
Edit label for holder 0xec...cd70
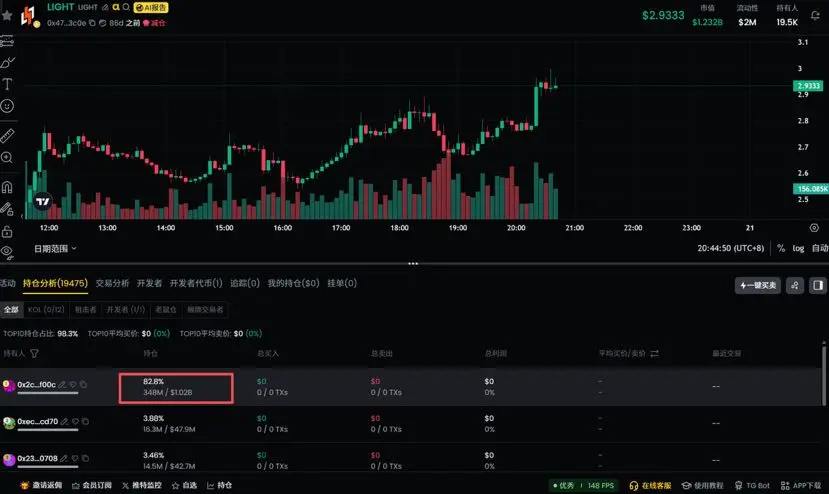64,422
